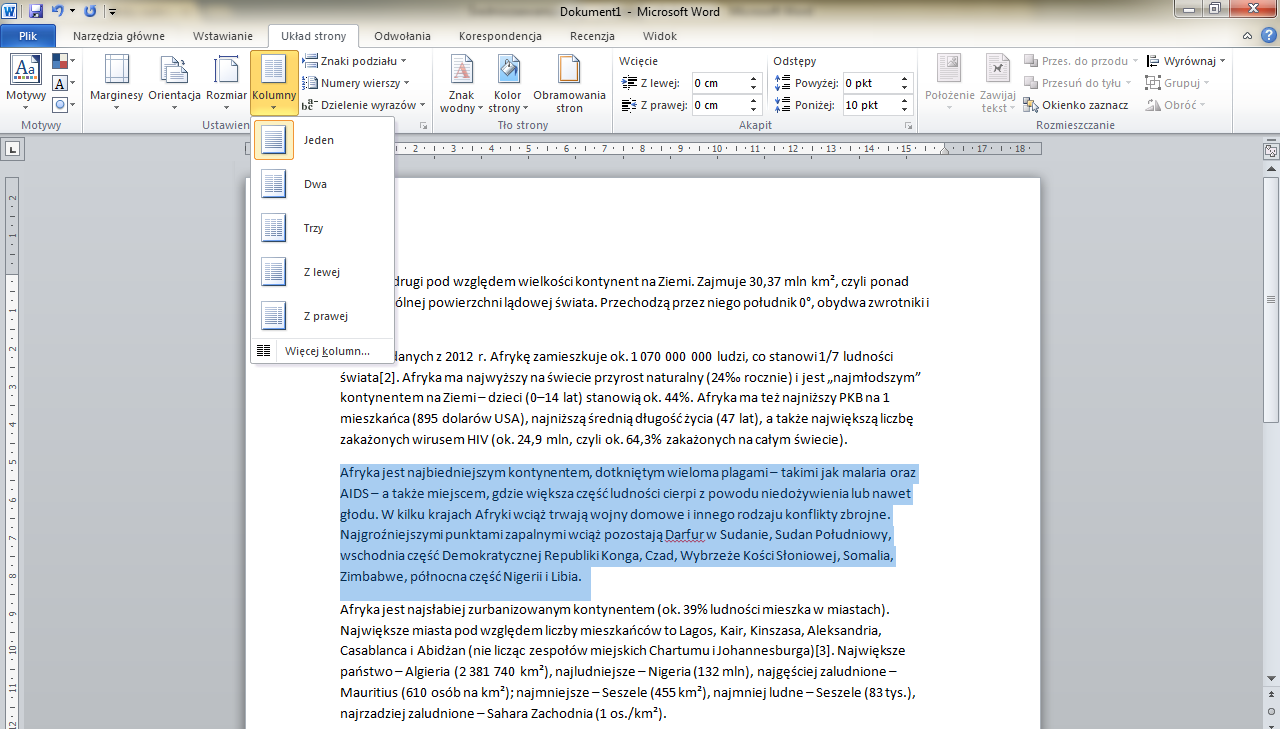This screenshot has width=1280, height=729.
Task: Click the underlined word Darfur in text
Action: point(685,535)
